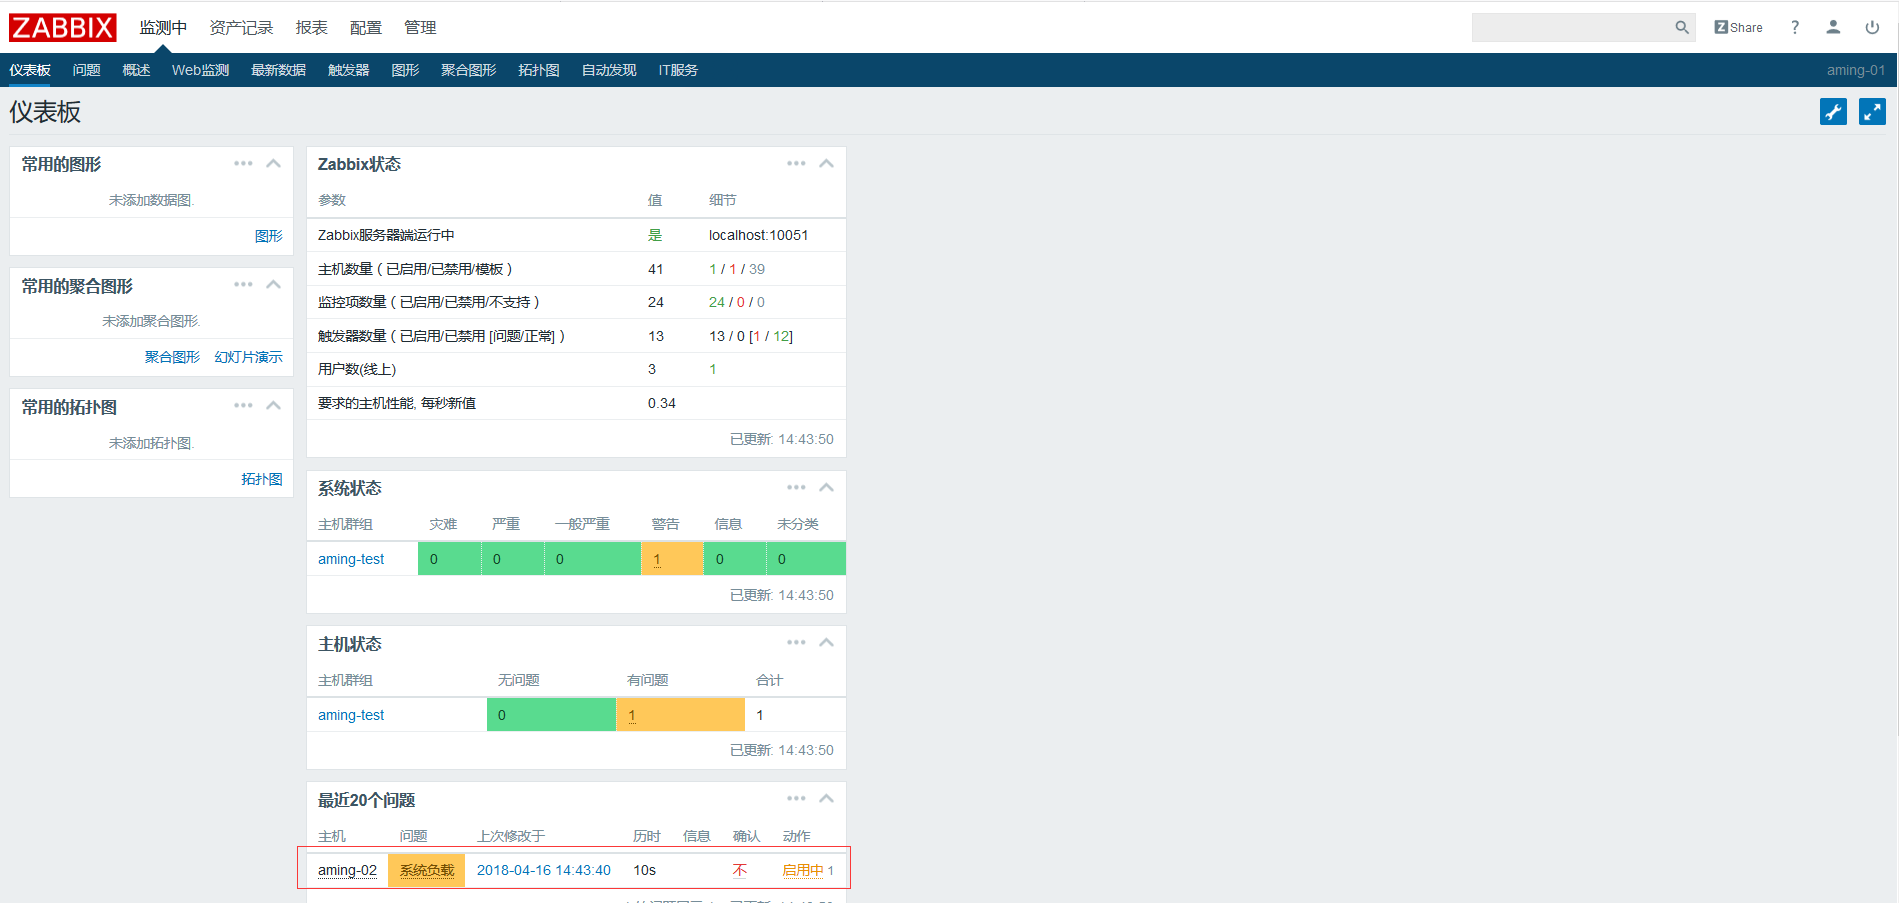Open the IT服务 submenu tab
Screen dimensions: 1899x903
[x=678, y=70]
